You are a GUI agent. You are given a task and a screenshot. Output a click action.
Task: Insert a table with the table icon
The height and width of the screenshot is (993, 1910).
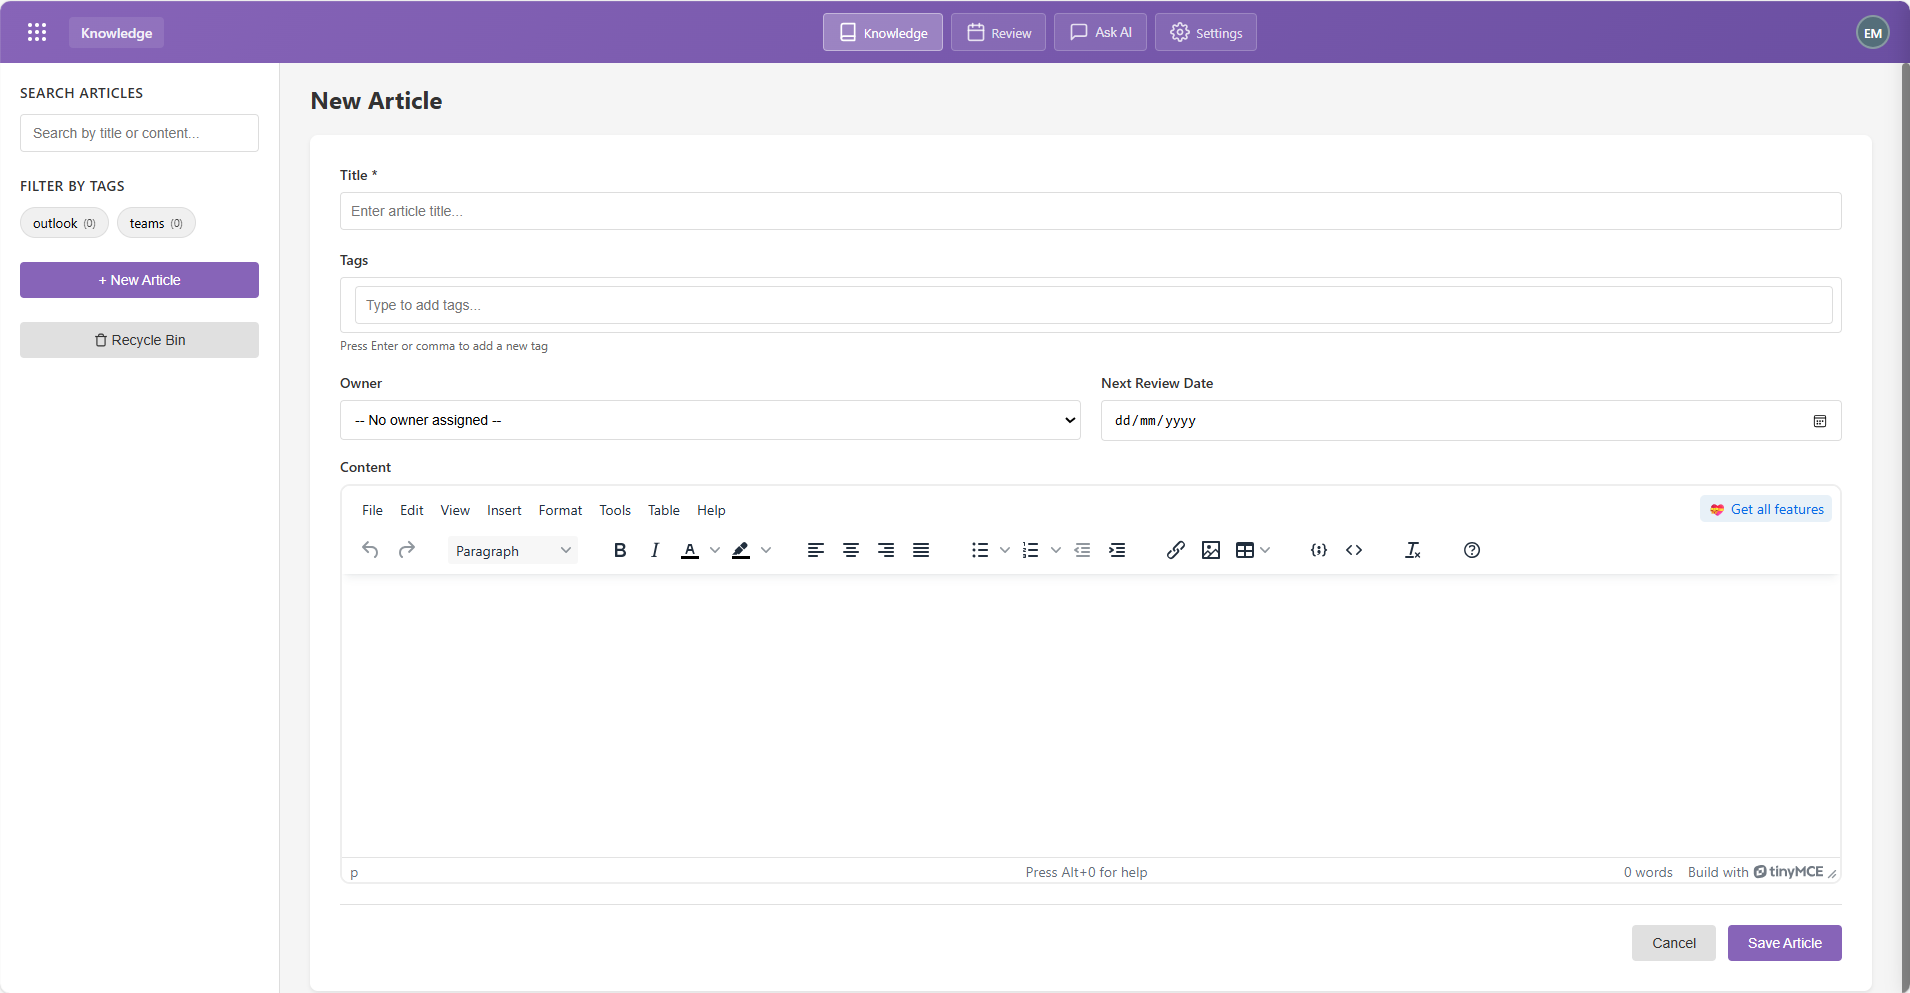[x=1245, y=550]
